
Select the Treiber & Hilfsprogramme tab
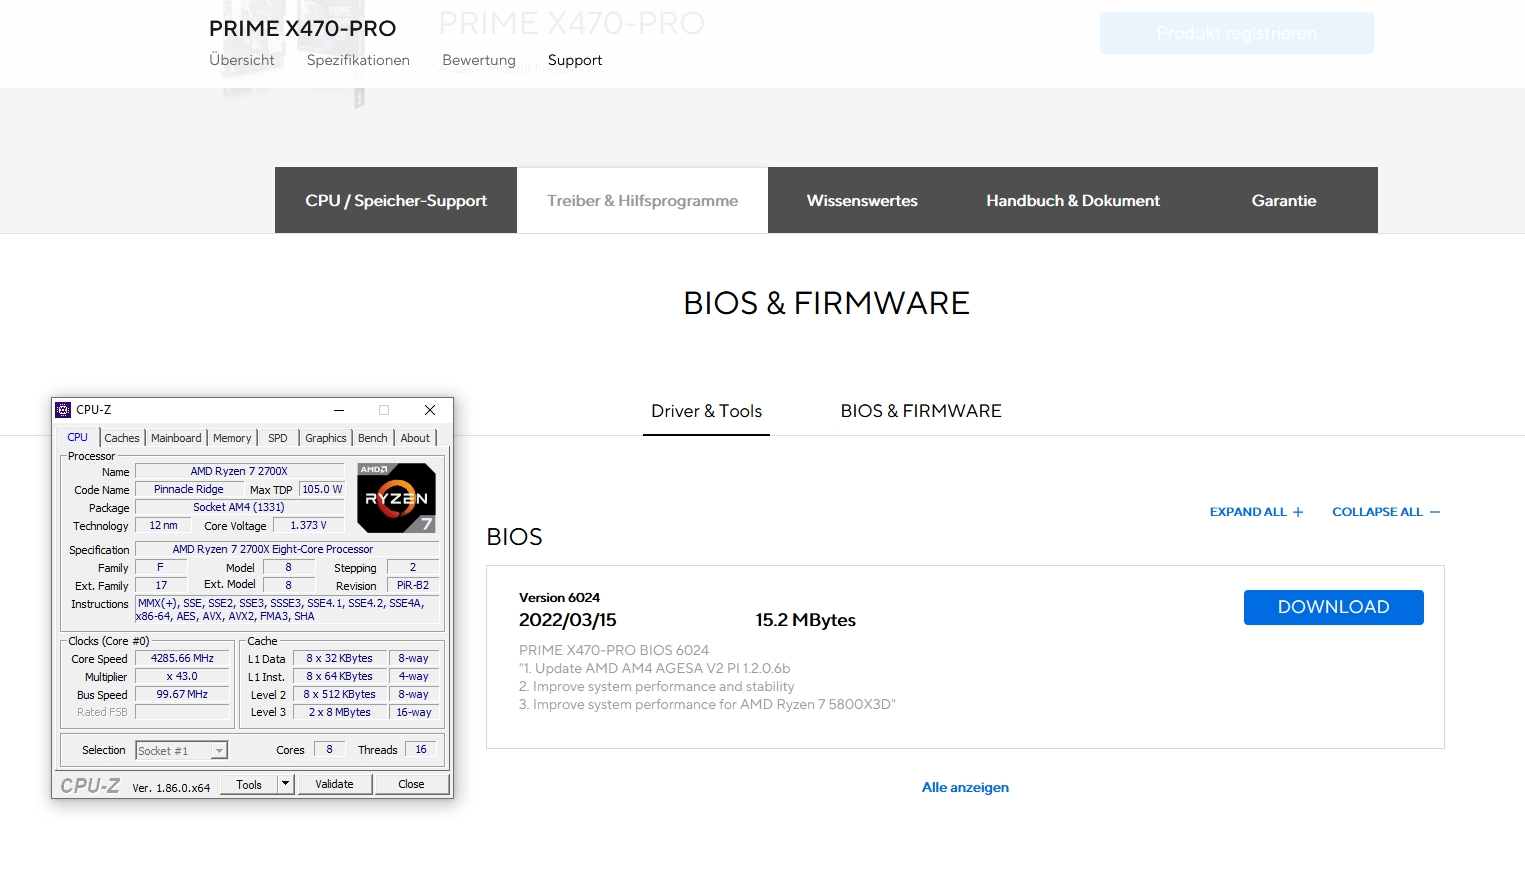click(642, 200)
